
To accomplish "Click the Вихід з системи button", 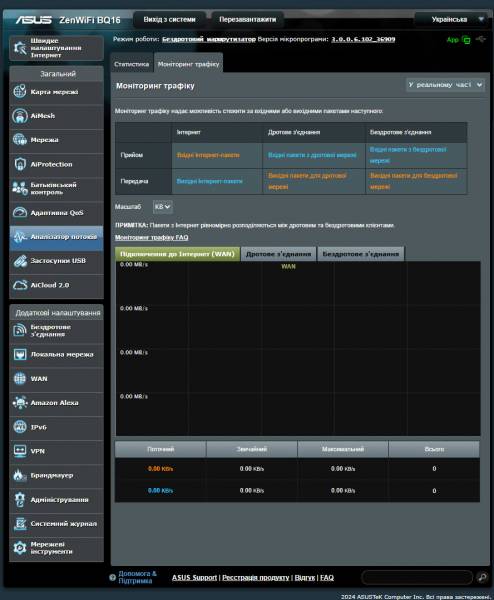I will 170,20.
